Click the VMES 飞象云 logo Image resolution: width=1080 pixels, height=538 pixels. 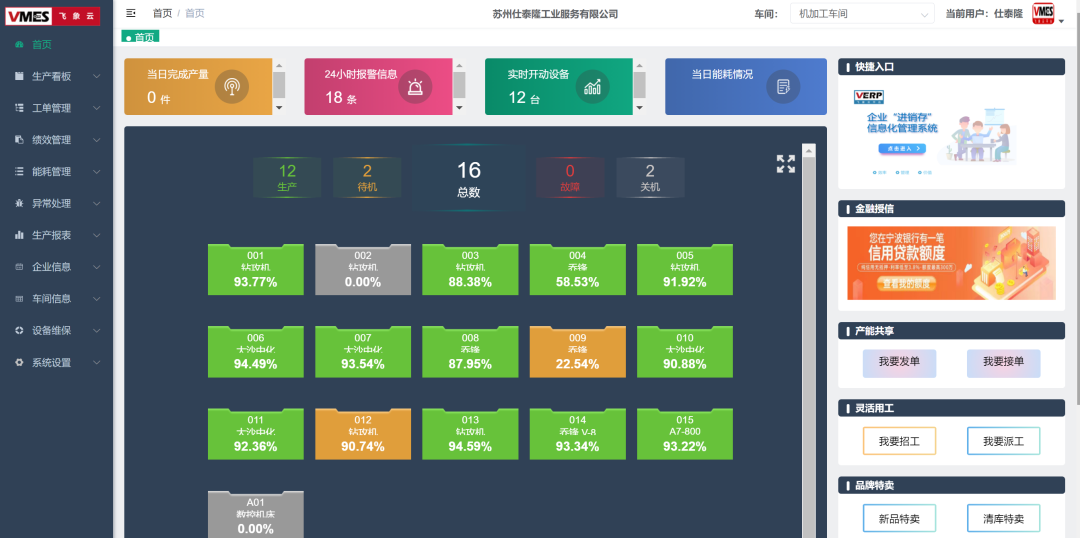[x=52, y=16]
